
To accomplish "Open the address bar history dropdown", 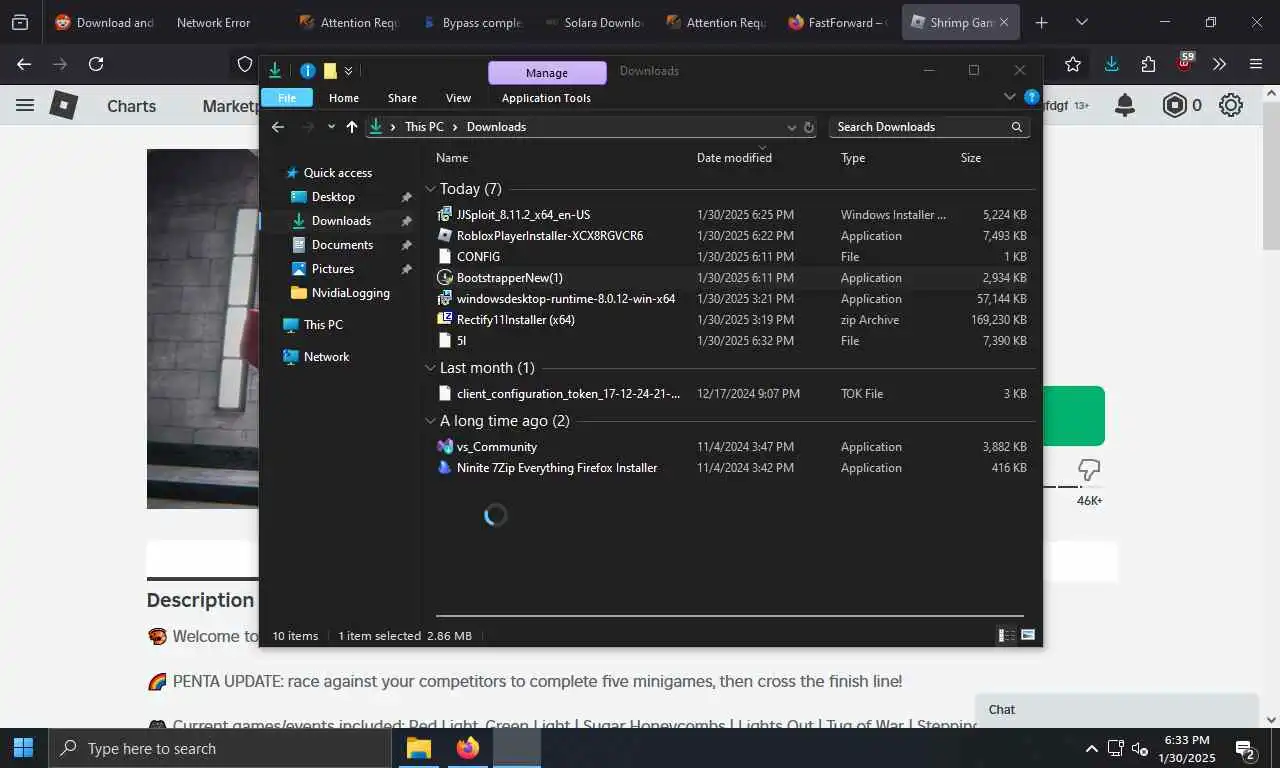I will 792,127.
